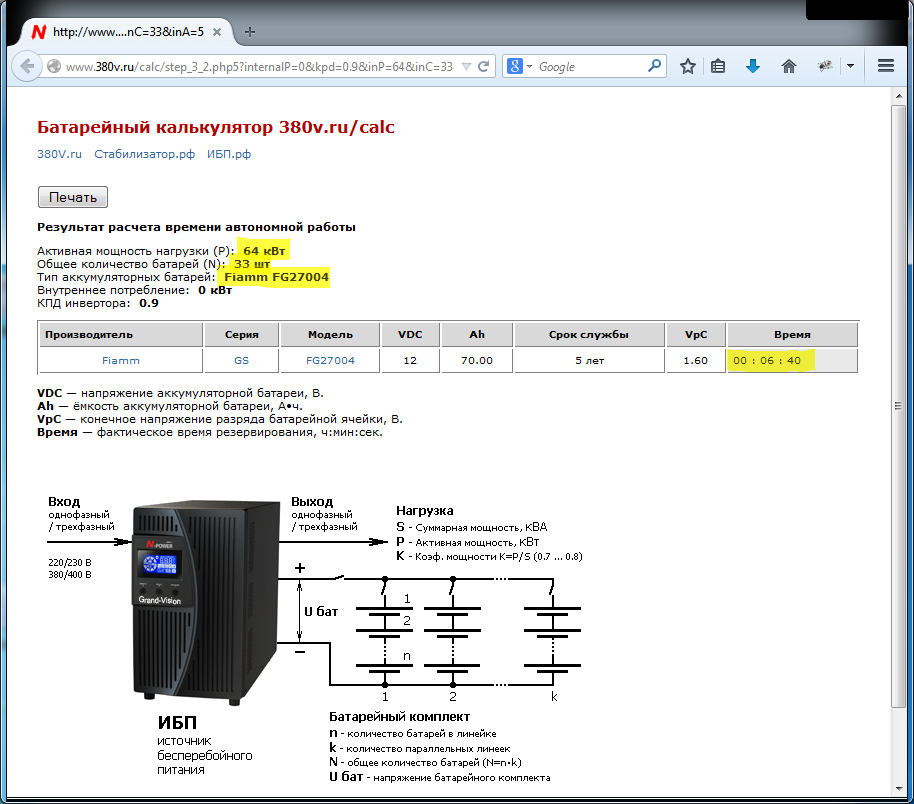This screenshot has width=914, height=804.
Task: Click the UPS device image
Action: pyautogui.click(x=206, y=602)
